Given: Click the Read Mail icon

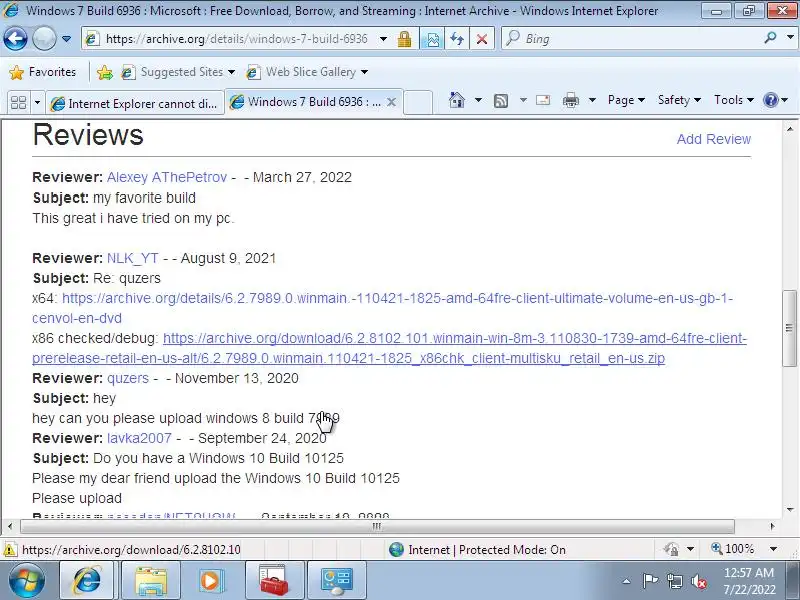Looking at the screenshot, I should point(543,100).
